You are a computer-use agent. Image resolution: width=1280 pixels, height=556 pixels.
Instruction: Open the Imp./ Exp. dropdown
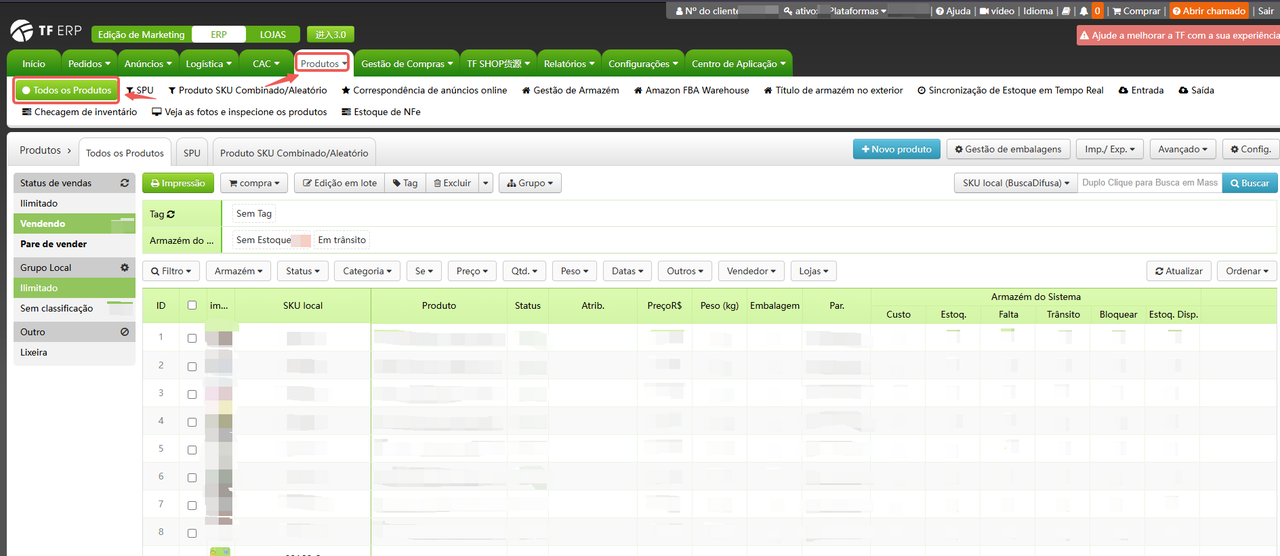coord(1110,149)
